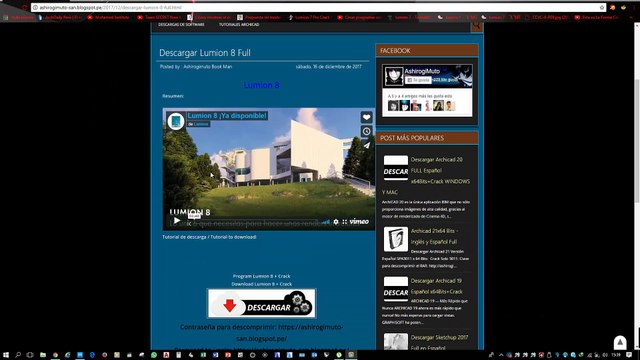This screenshot has width=640, height=360.
Task: Share the video via paper plane icon
Action: (x=367, y=145)
